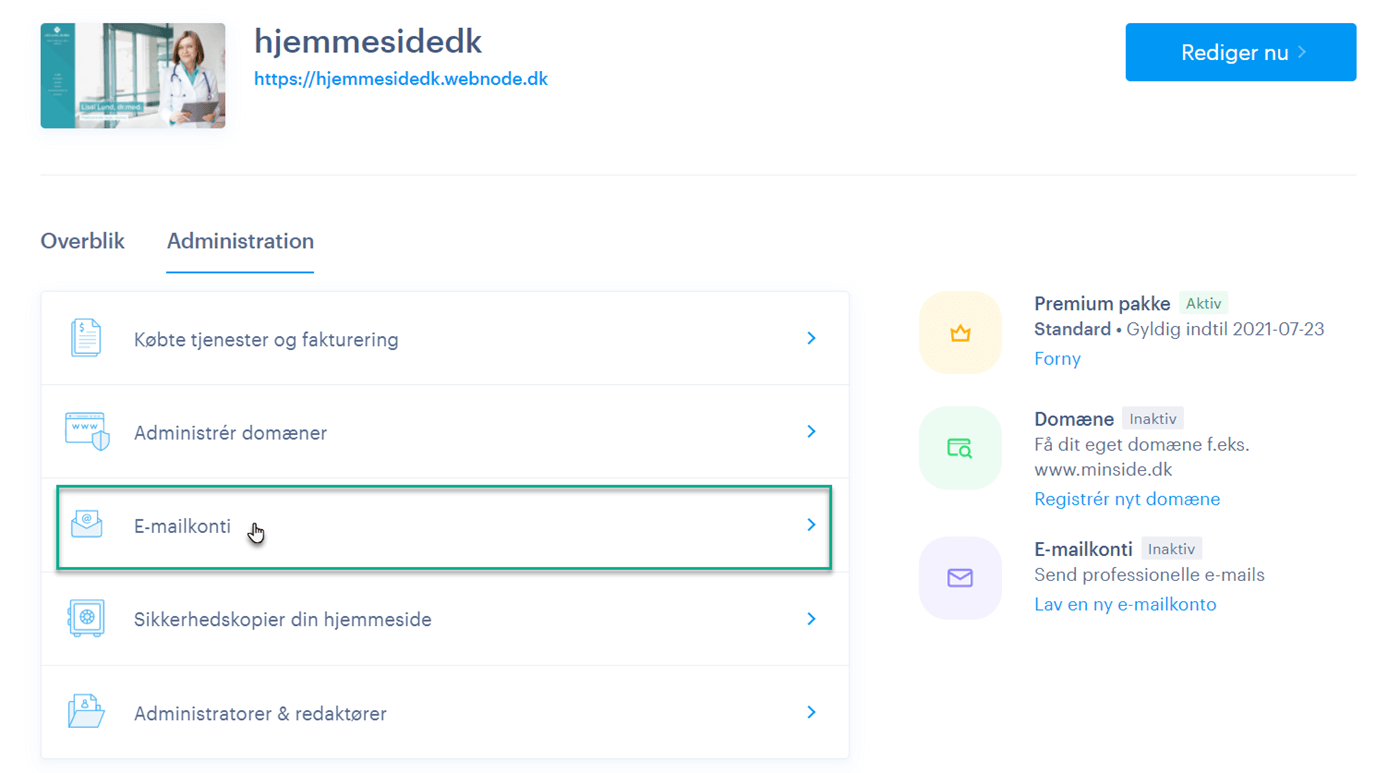
Task: Click the Forny renewal link
Action: [1057, 359]
